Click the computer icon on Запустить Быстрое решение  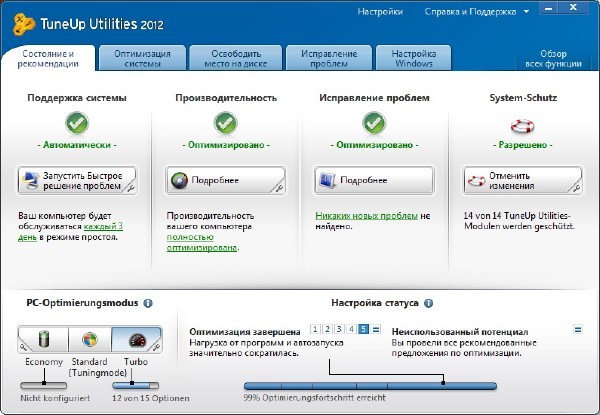click(31, 180)
